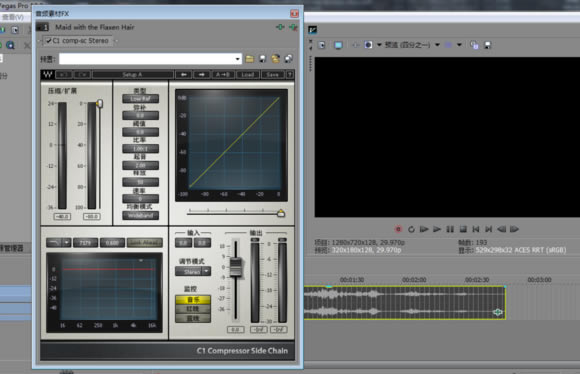Image resolution: width=580 pixels, height=374 pixels.
Task: Toggle the Wideband EQ mode button
Action: (x=141, y=215)
